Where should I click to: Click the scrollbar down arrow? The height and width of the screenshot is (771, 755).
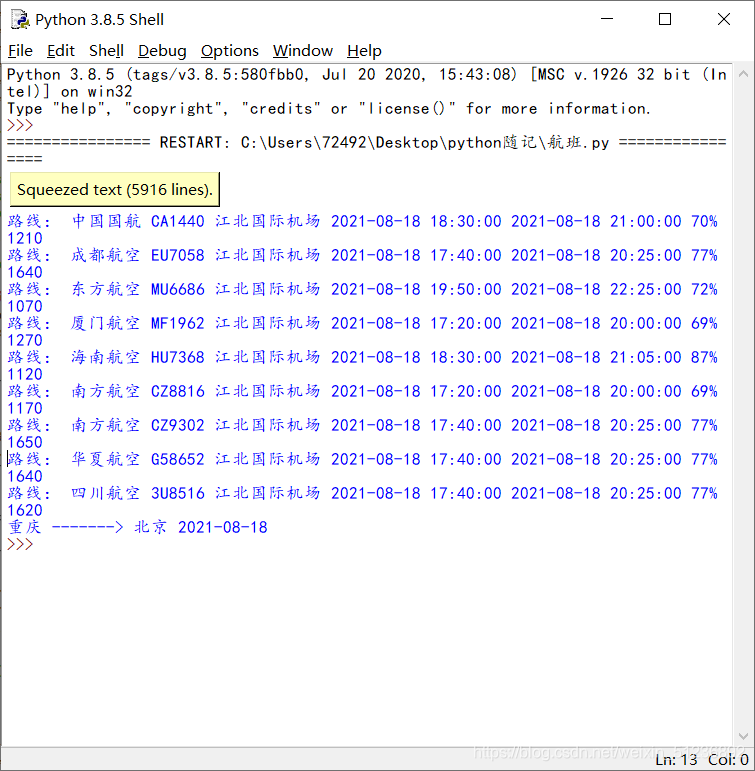[744, 736]
